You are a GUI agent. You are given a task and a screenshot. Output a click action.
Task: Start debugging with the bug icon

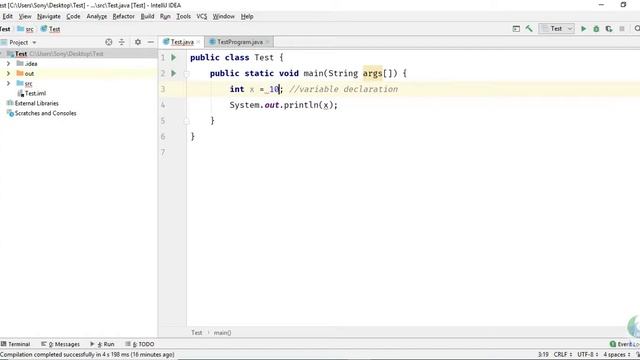click(x=596, y=29)
